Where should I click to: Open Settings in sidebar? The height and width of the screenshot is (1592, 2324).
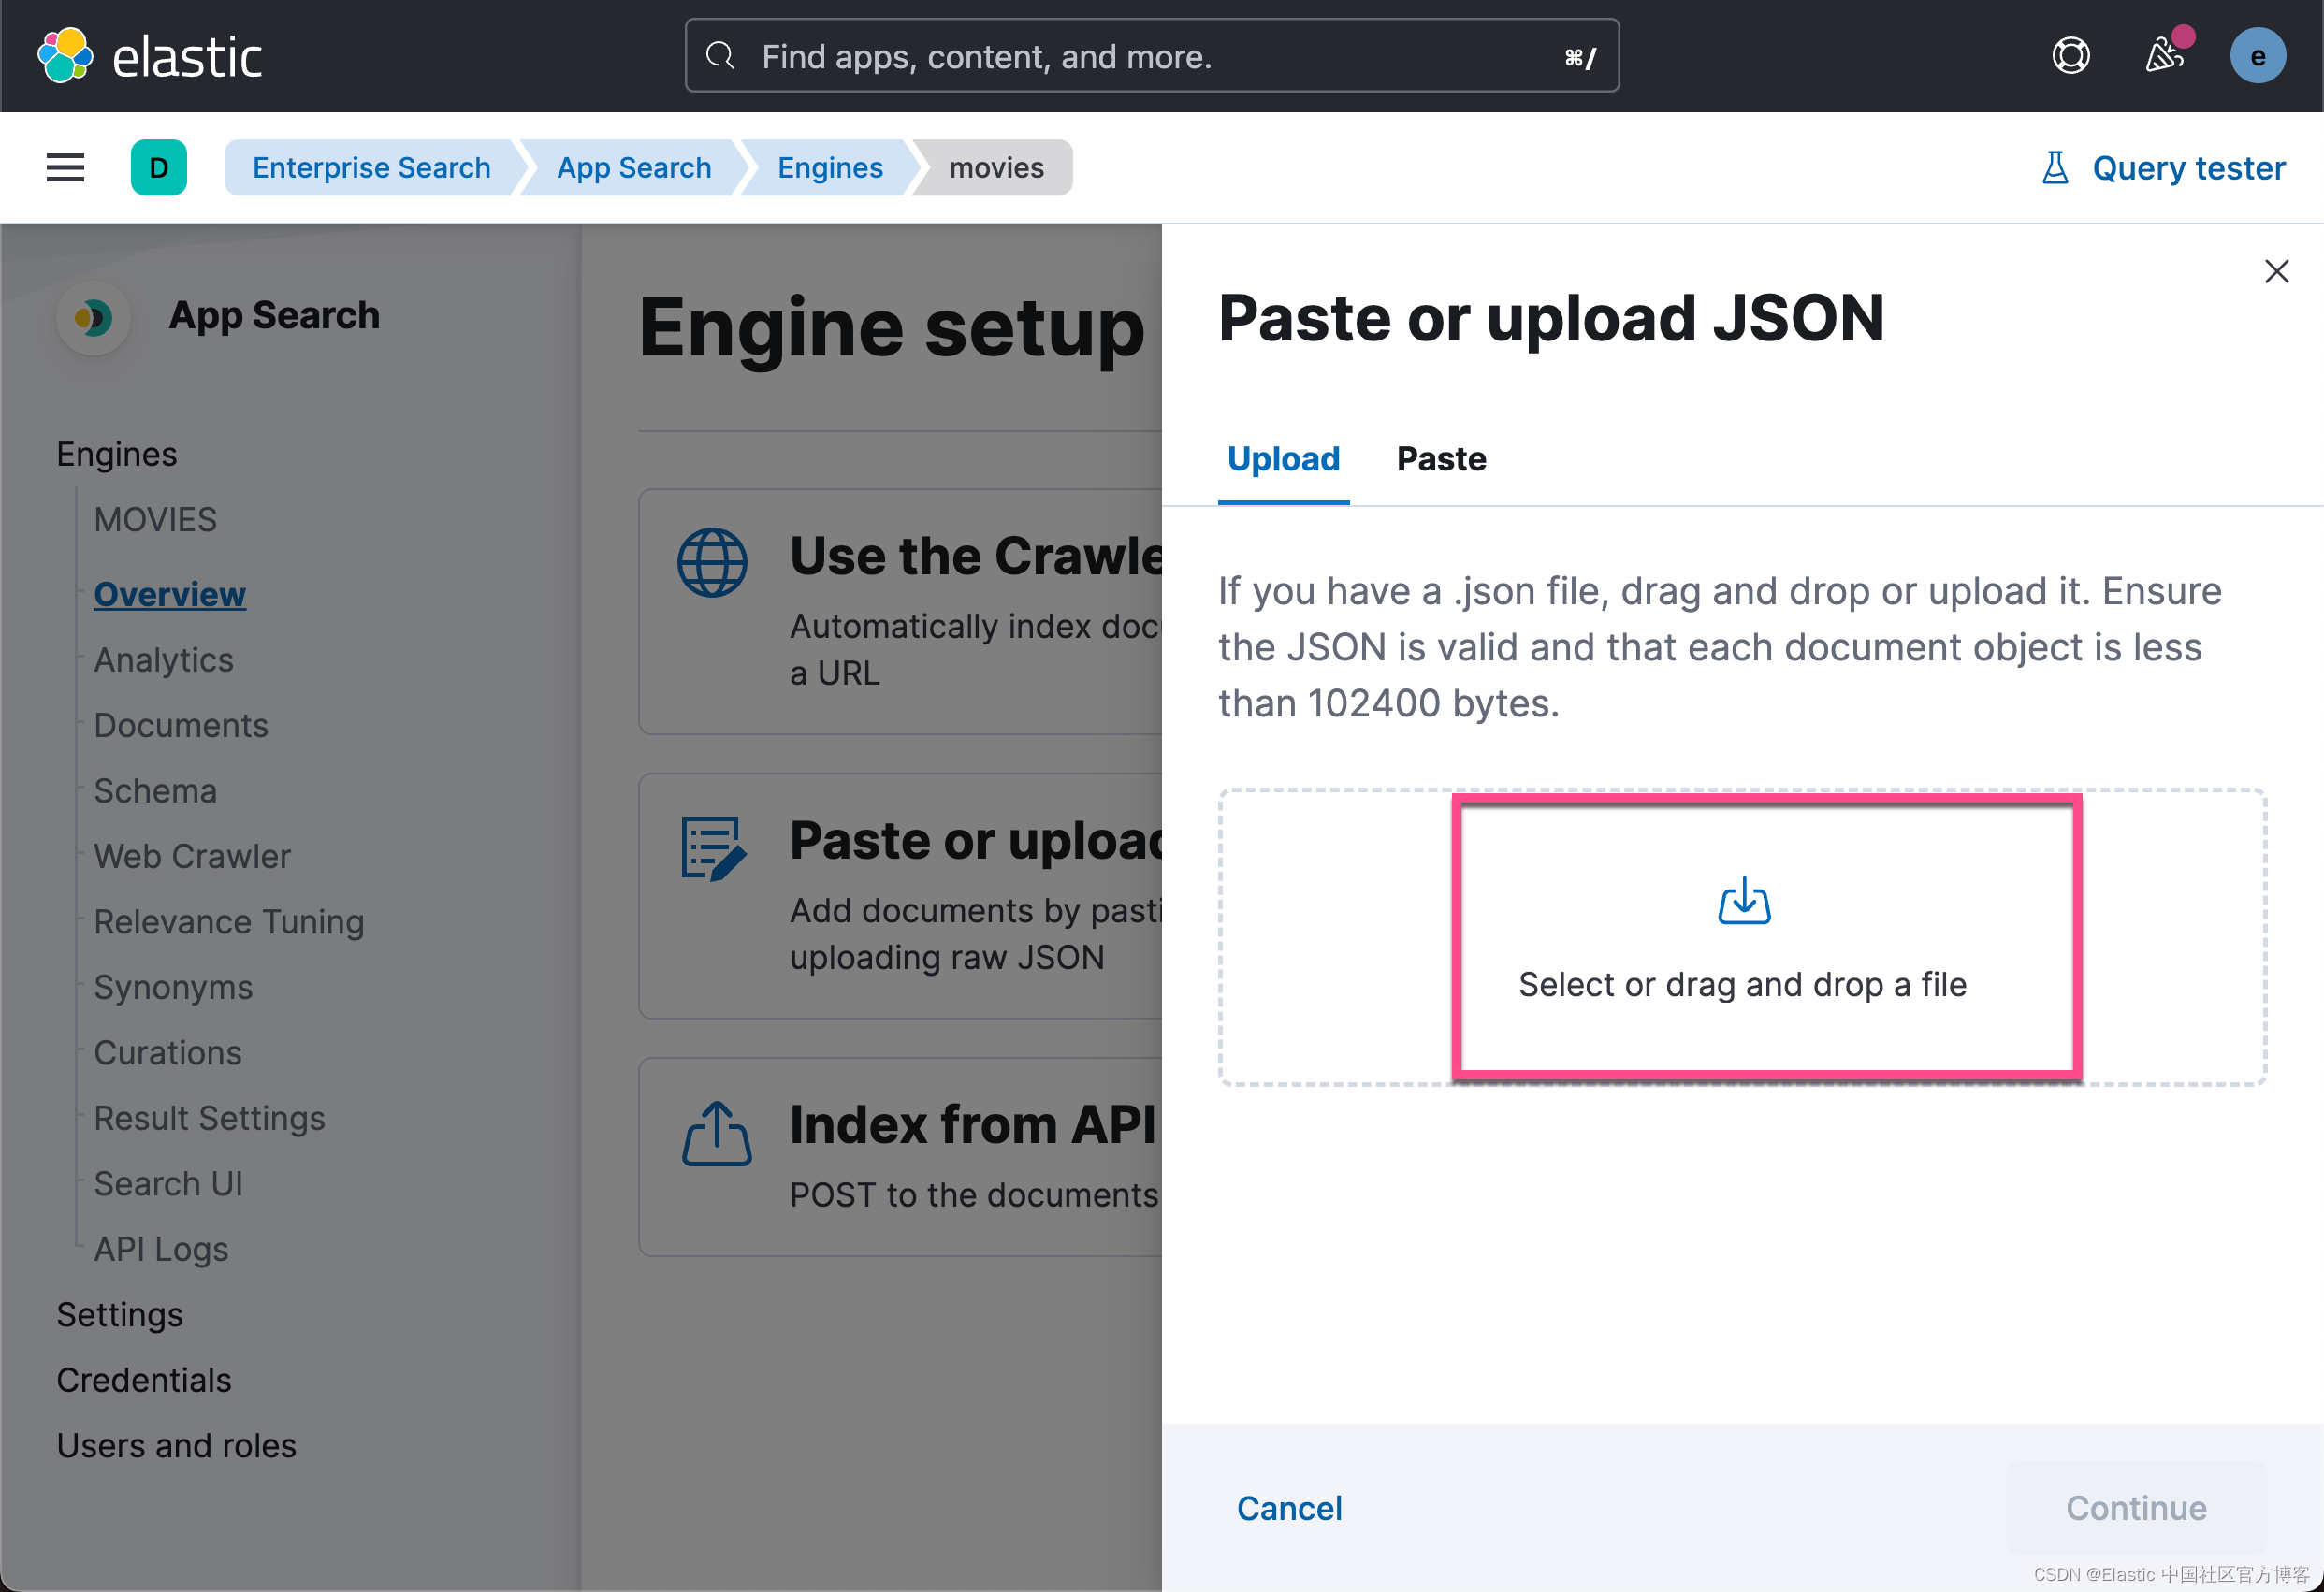tap(119, 1314)
